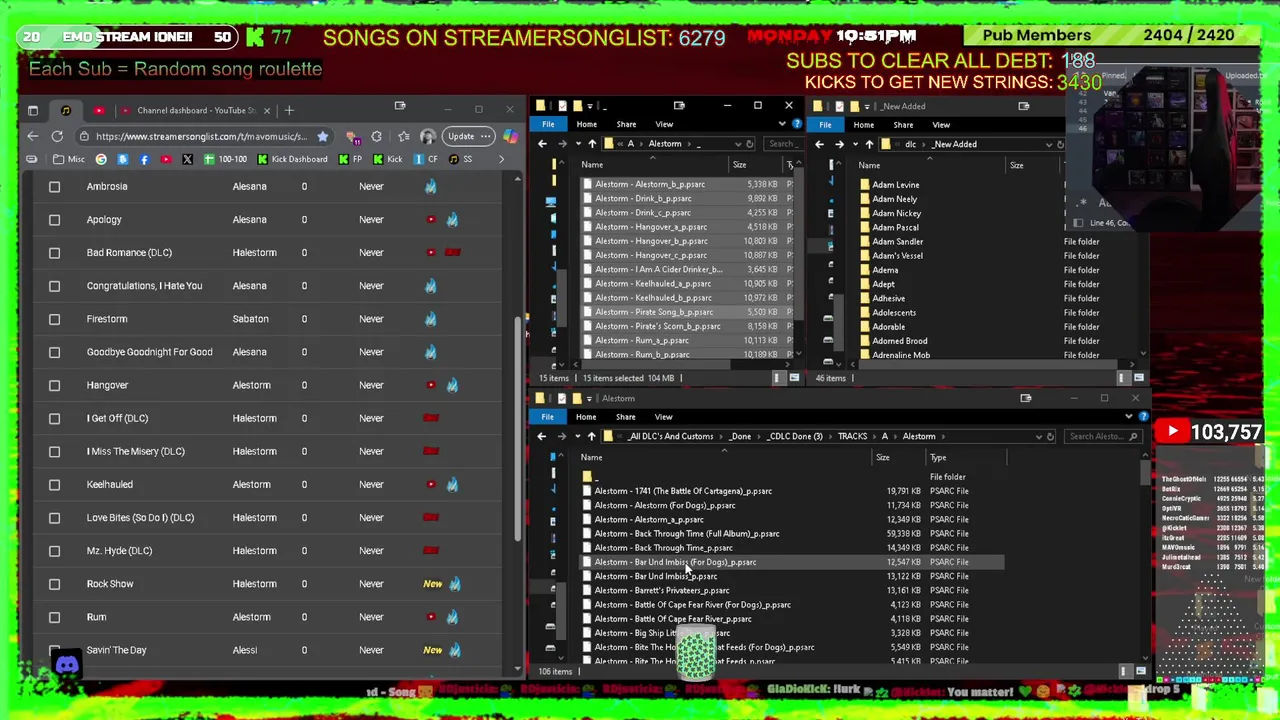Tick checkbox for Apology song

[x=55, y=219]
